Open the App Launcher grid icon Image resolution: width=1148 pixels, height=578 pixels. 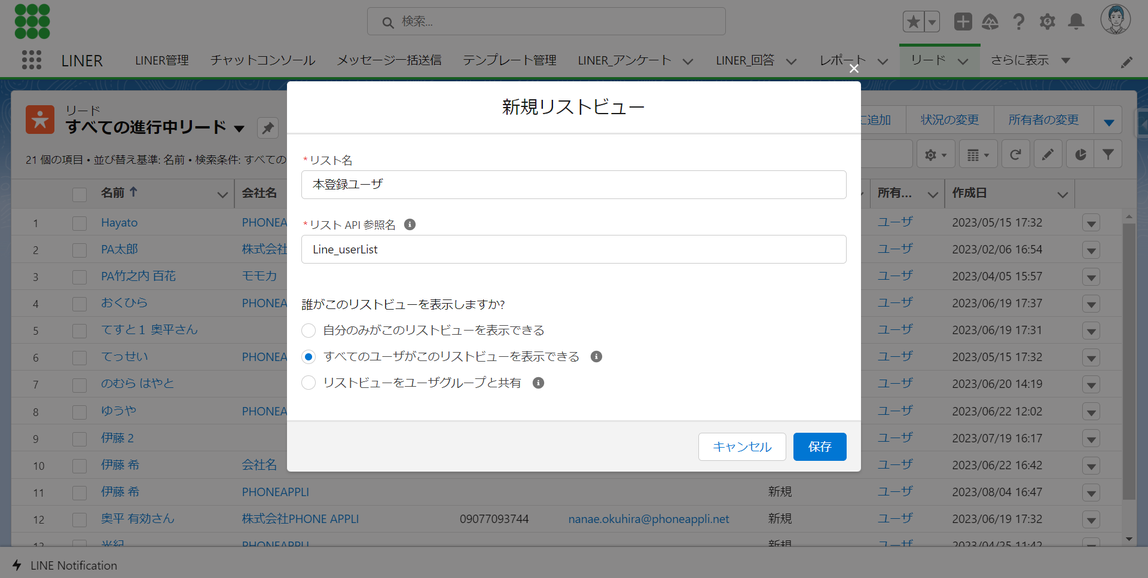(31, 60)
